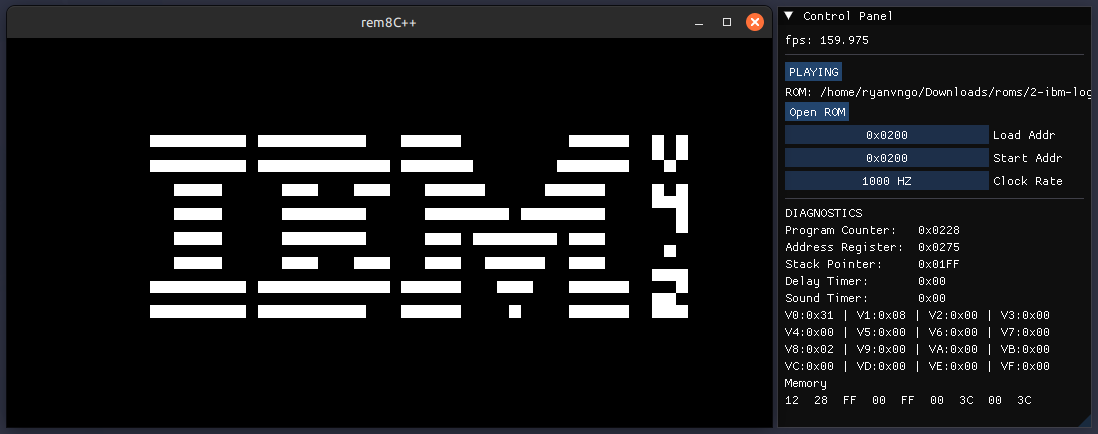
Task: Click the Control Panel title text
Action: click(848, 16)
